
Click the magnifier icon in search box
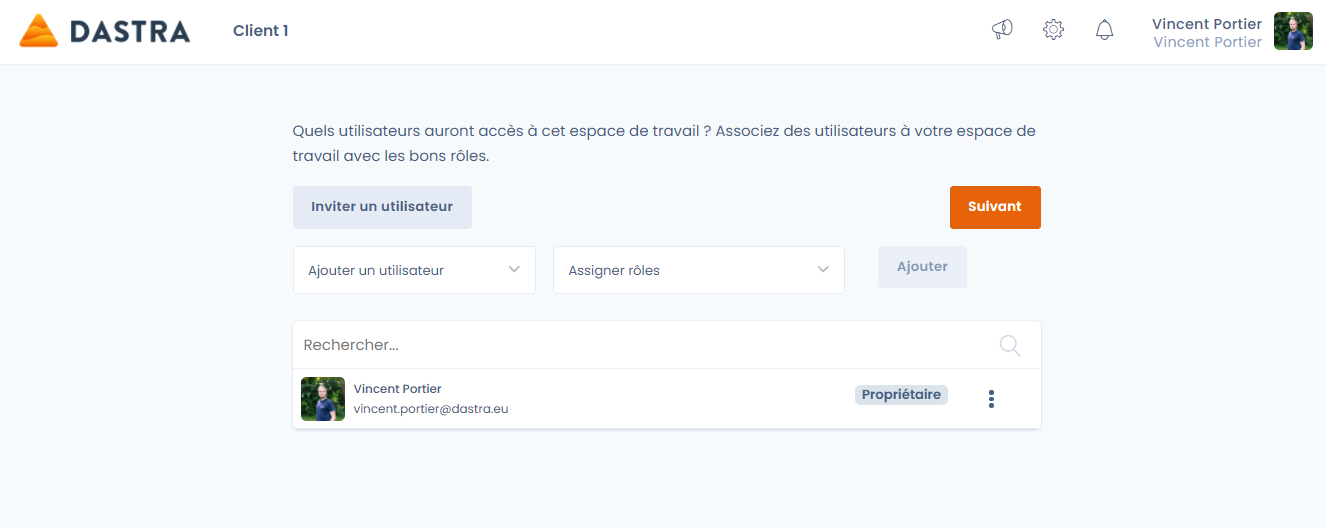(x=1010, y=345)
